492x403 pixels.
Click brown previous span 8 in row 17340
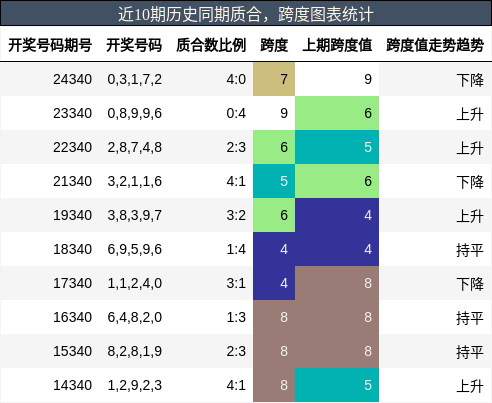(337, 283)
